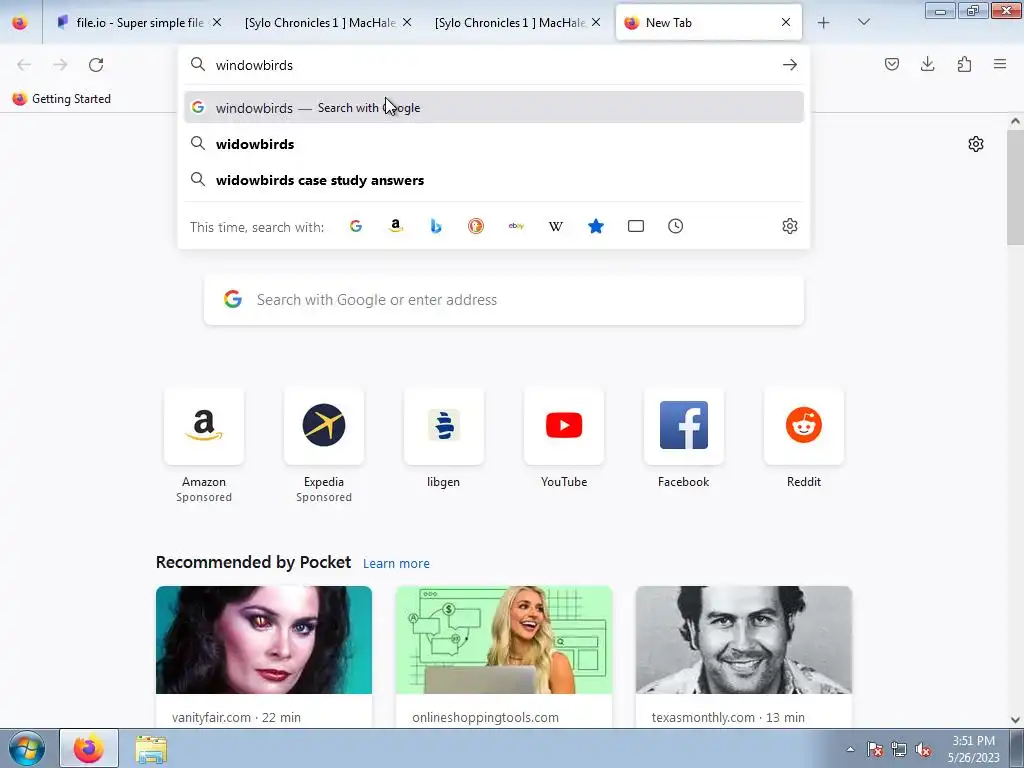
Task: Open the Save to Pocket icon
Action: click(891, 64)
